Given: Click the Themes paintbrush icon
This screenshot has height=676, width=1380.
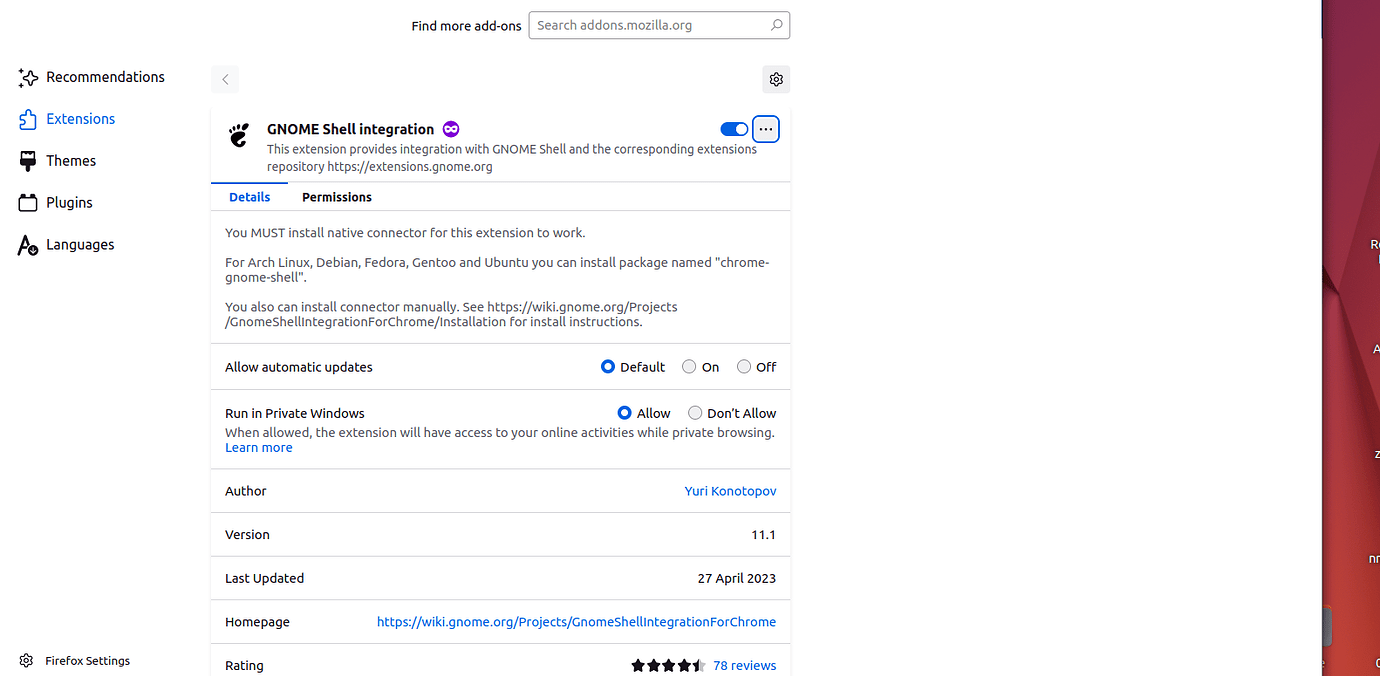Looking at the screenshot, I should [x=28, y=161].
